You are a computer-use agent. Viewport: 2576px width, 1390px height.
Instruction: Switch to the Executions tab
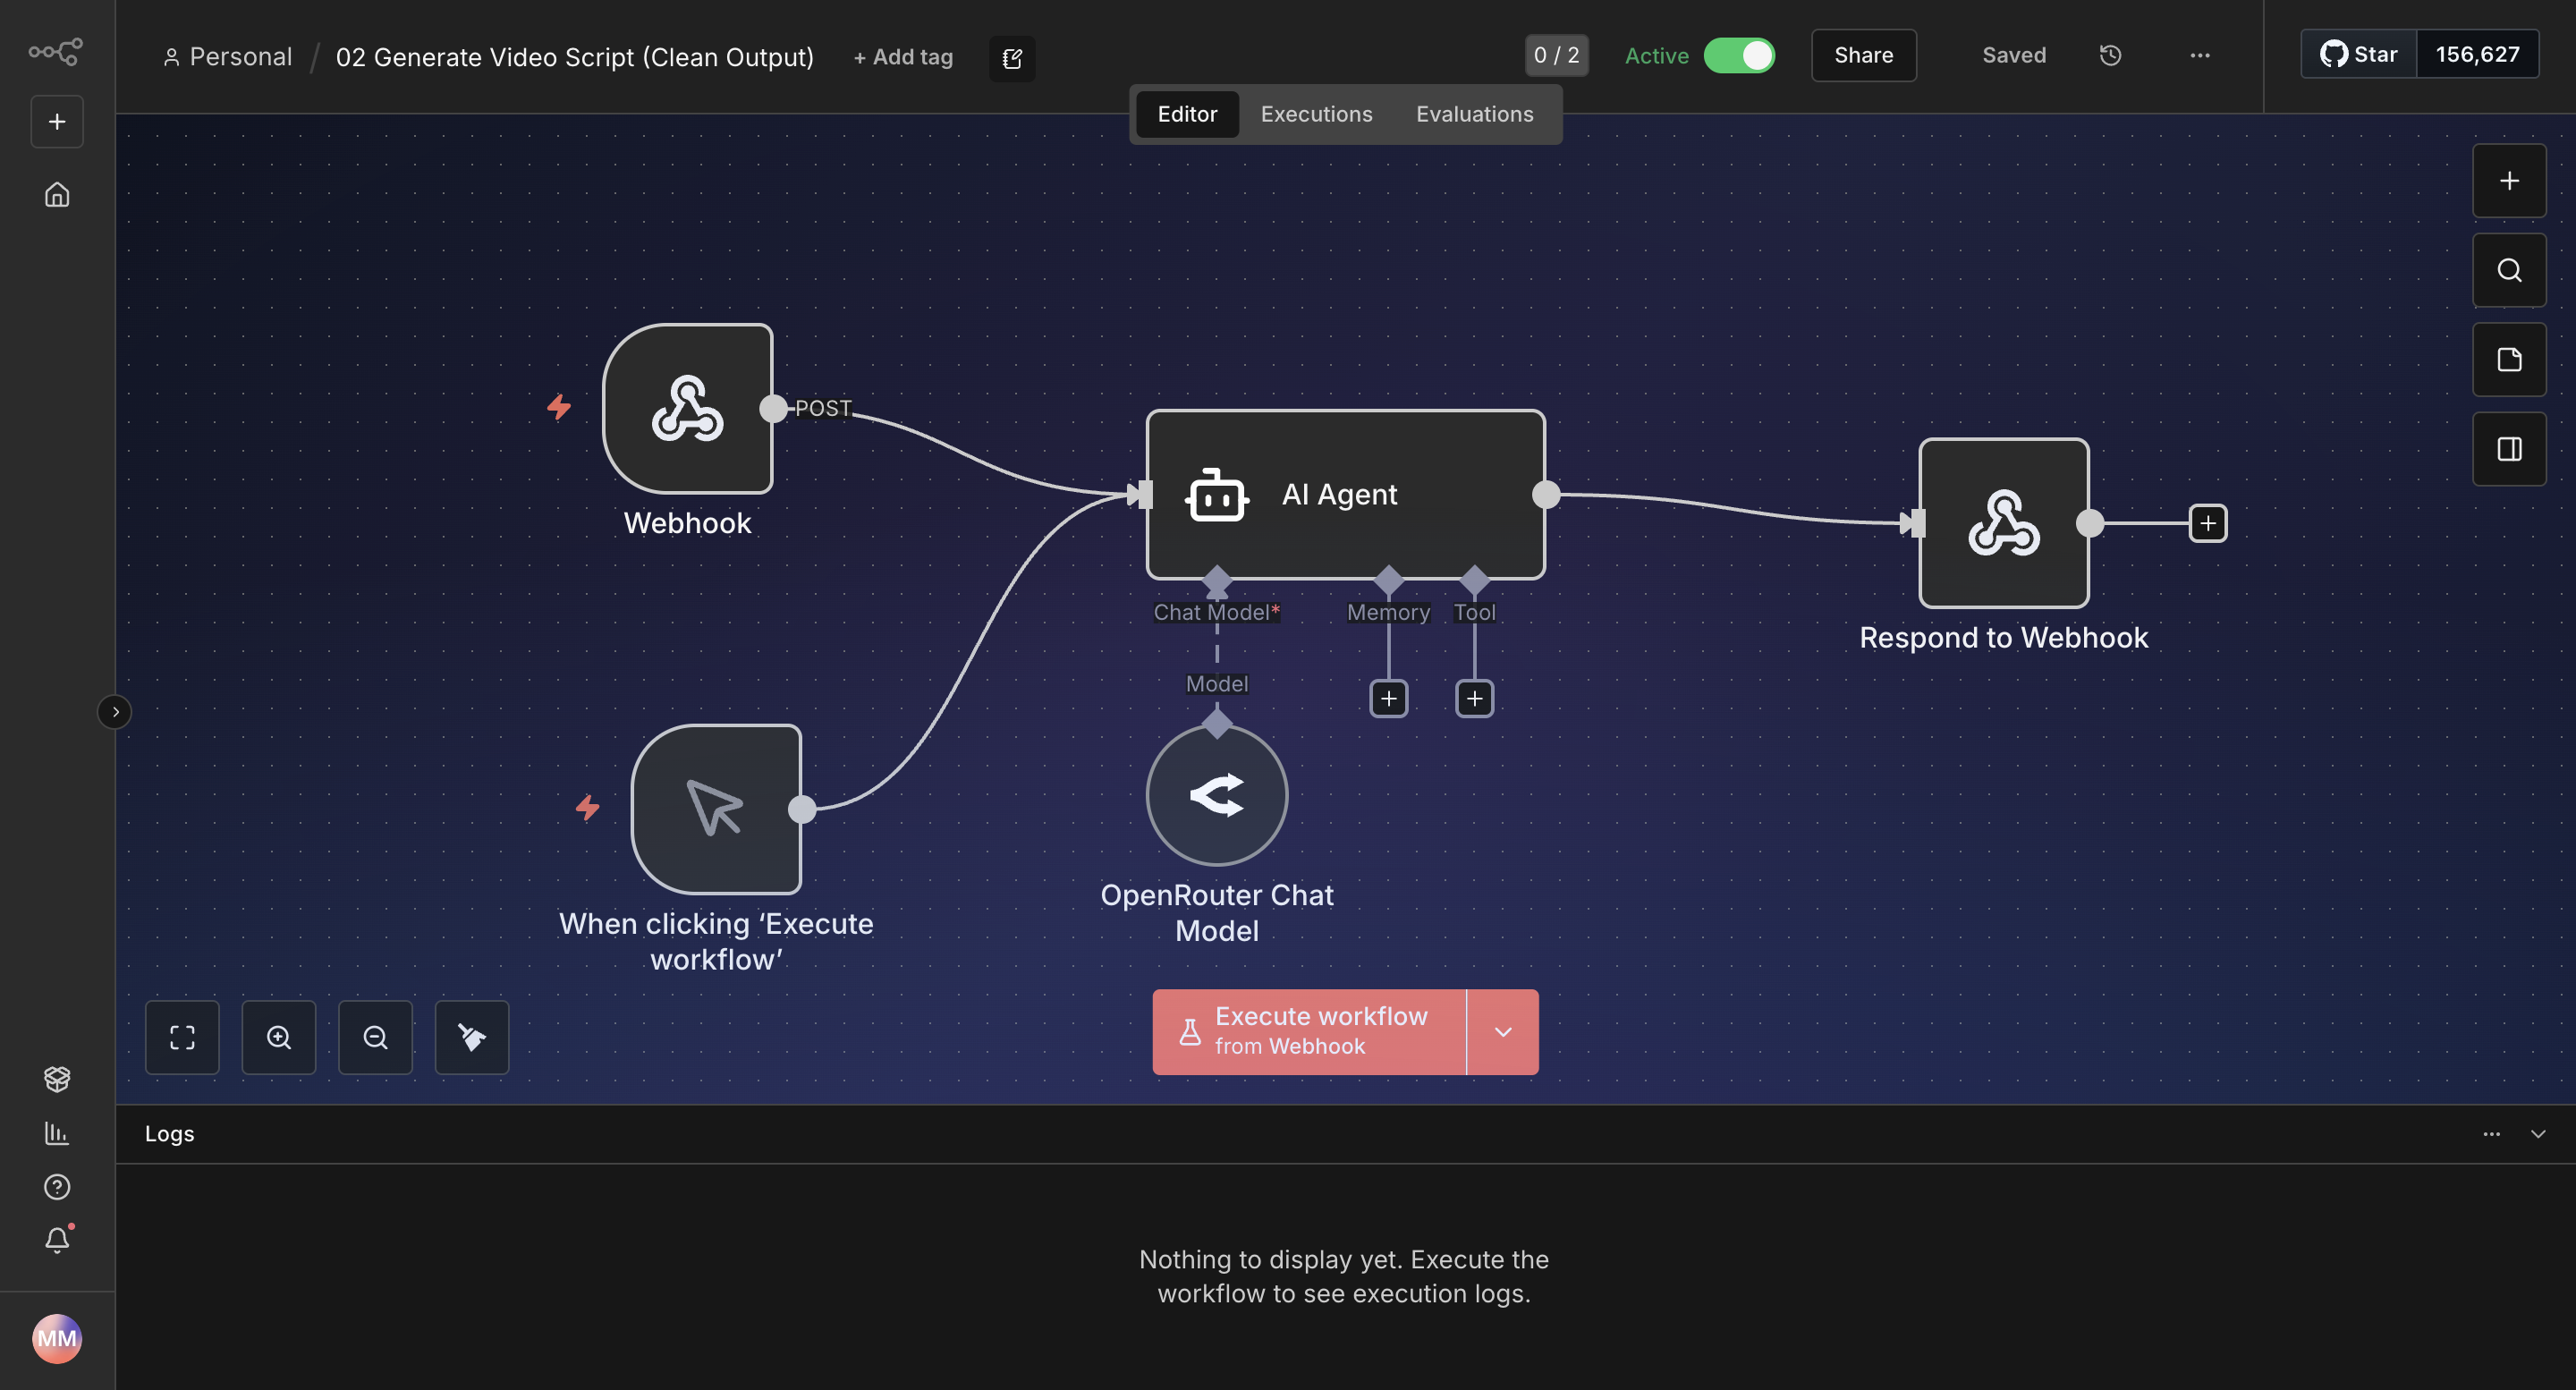click(1316, 114)
